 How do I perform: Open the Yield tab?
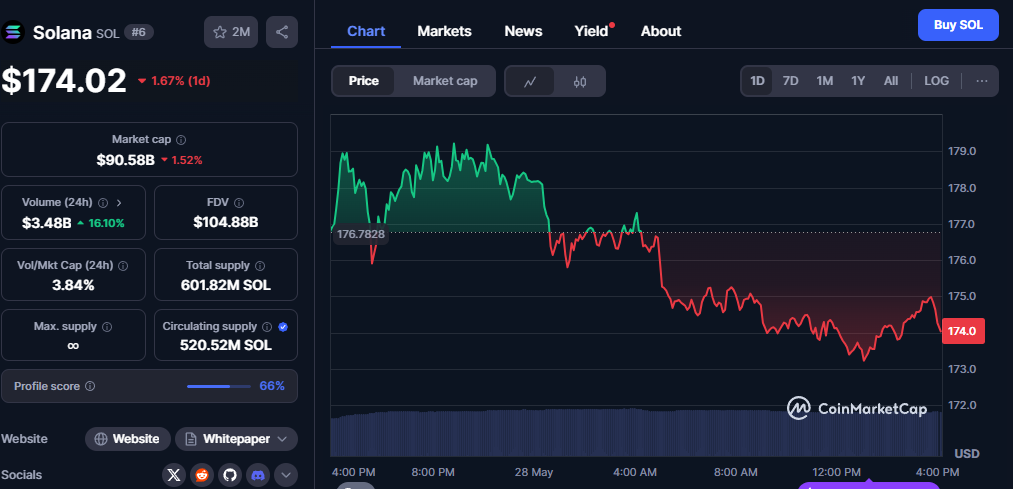592,31
